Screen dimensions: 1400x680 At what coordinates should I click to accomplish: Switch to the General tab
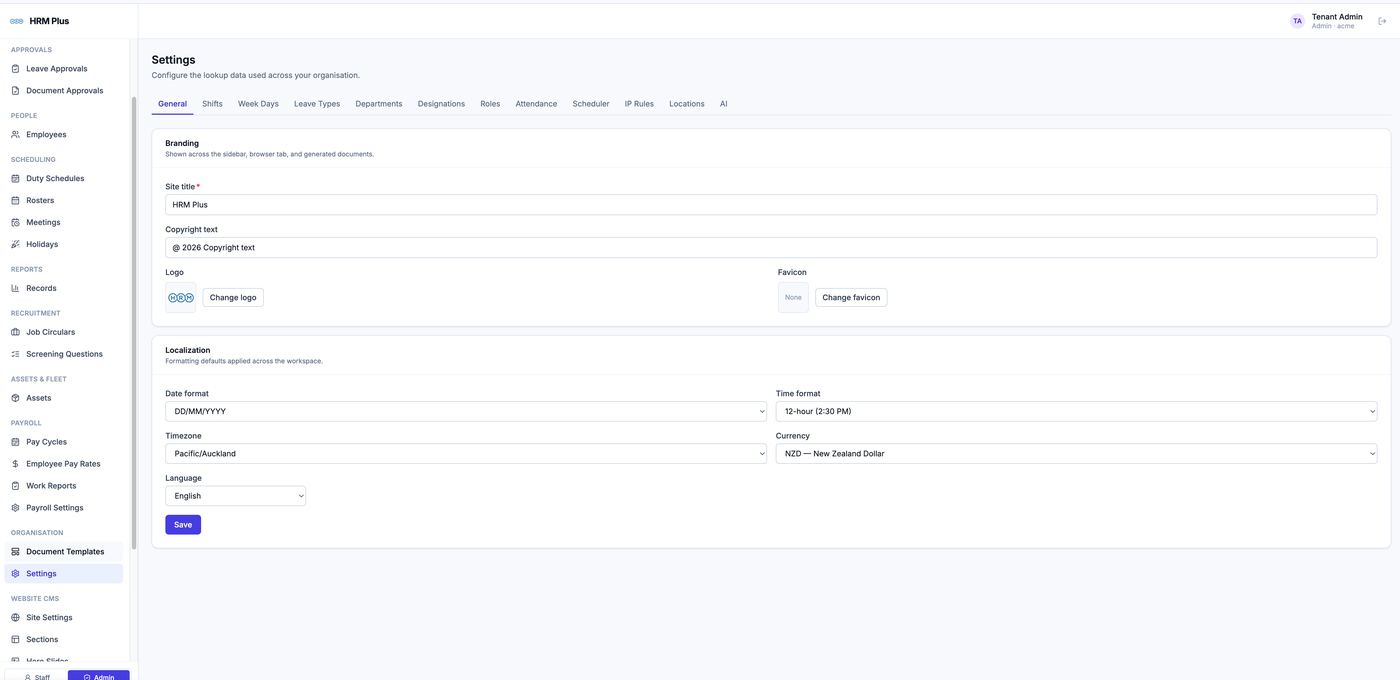172,104
